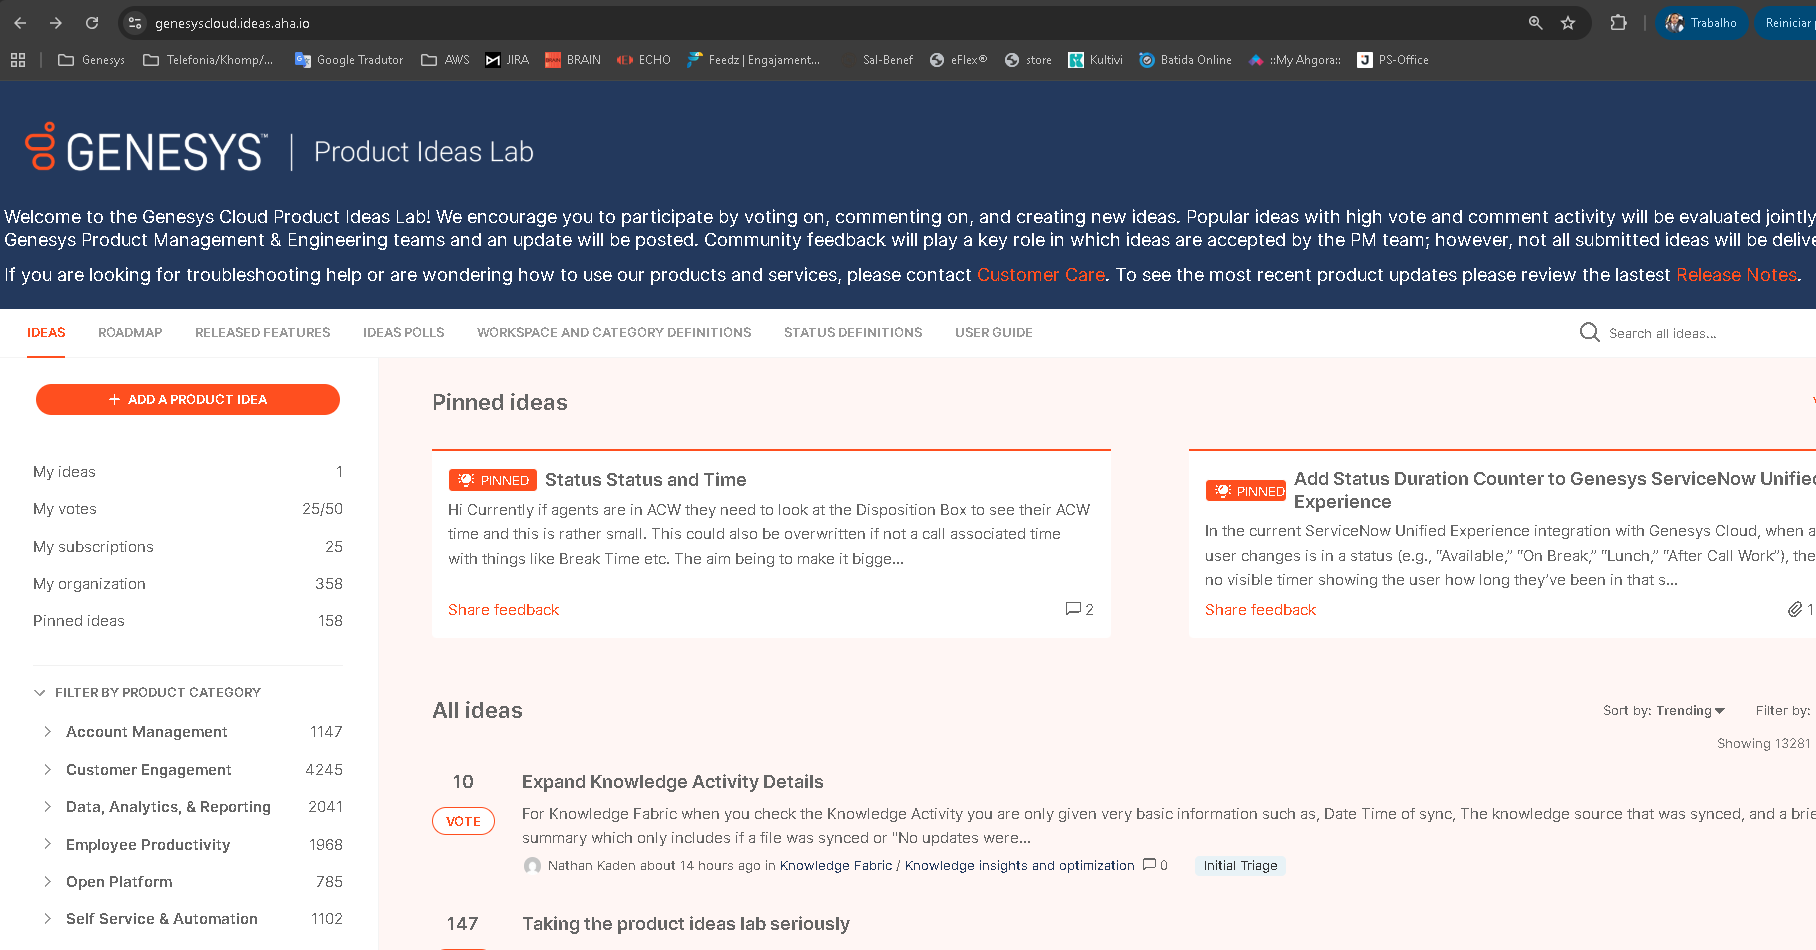Click the search magnifier icon
The height and width of the screenshot is (950, 1816).
point(1589,332)
